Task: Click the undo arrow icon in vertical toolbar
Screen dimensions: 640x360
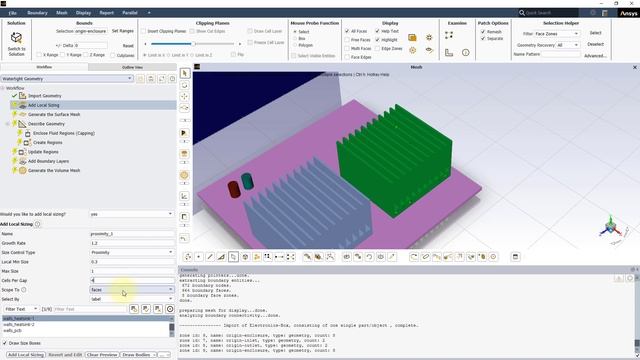Action: pyautogui.click(x=184, y=238)
